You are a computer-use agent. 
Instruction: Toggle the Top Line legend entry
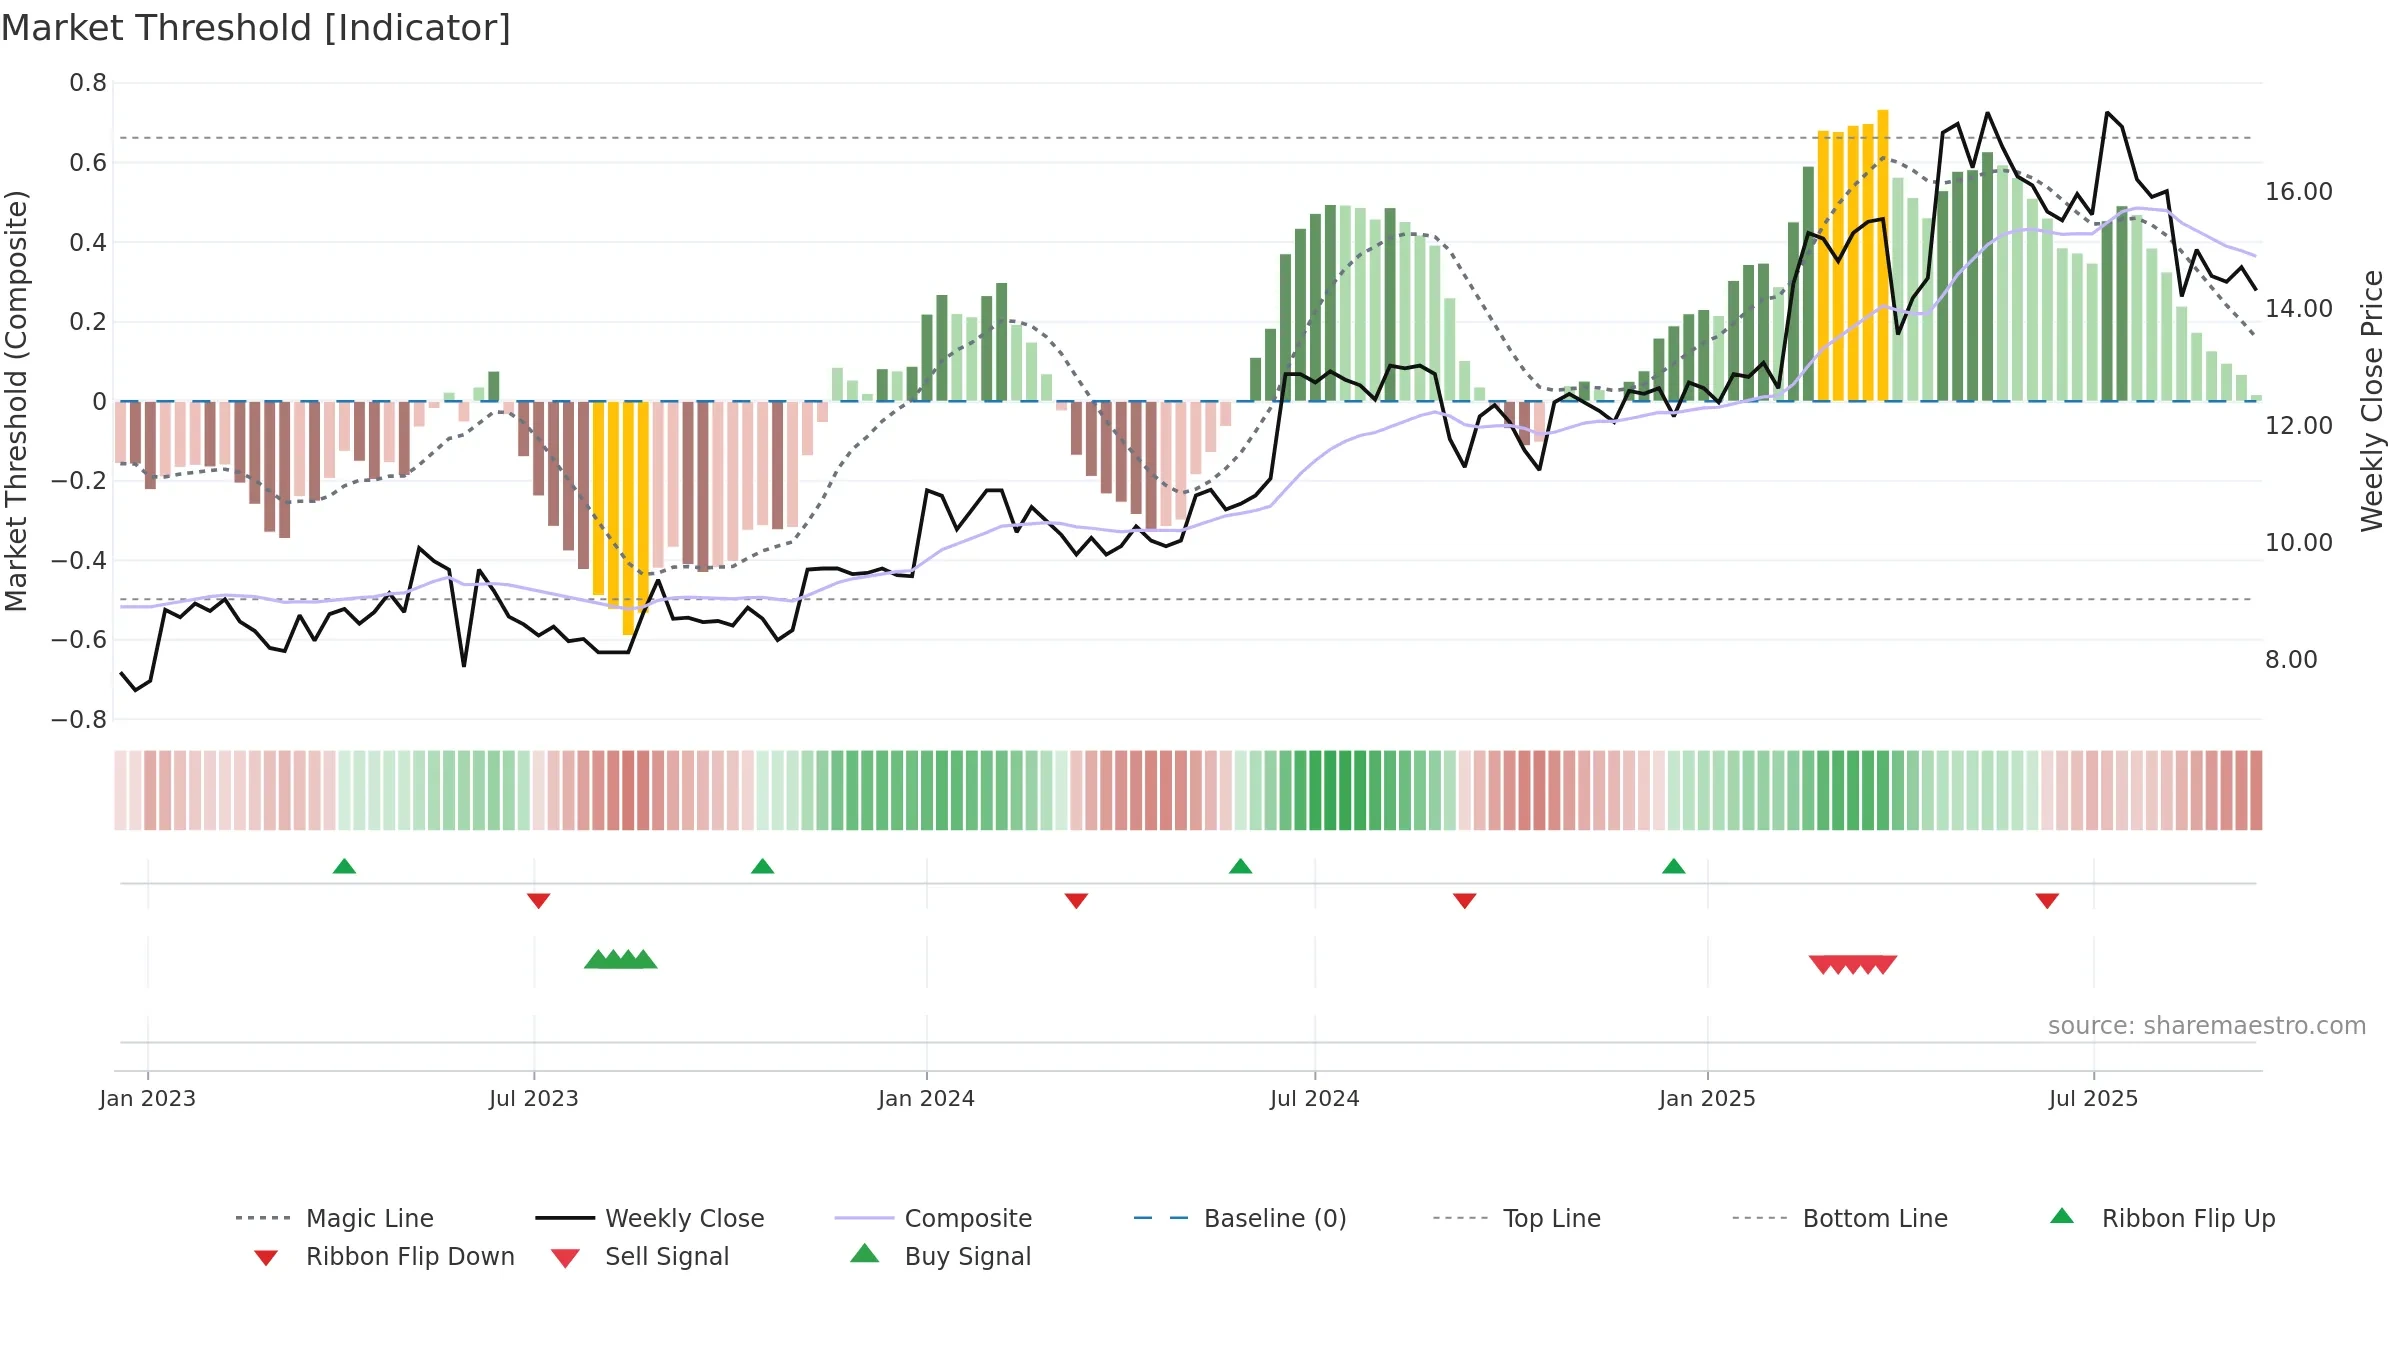(x=1517, y=1218)
